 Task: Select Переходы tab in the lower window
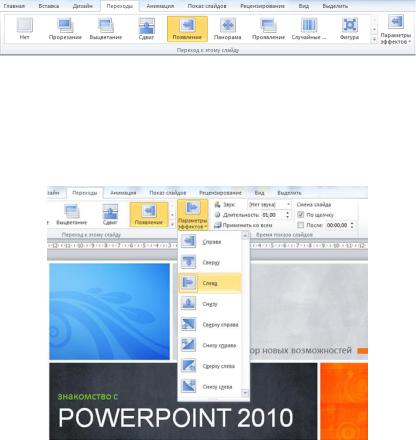pos(85,193)
